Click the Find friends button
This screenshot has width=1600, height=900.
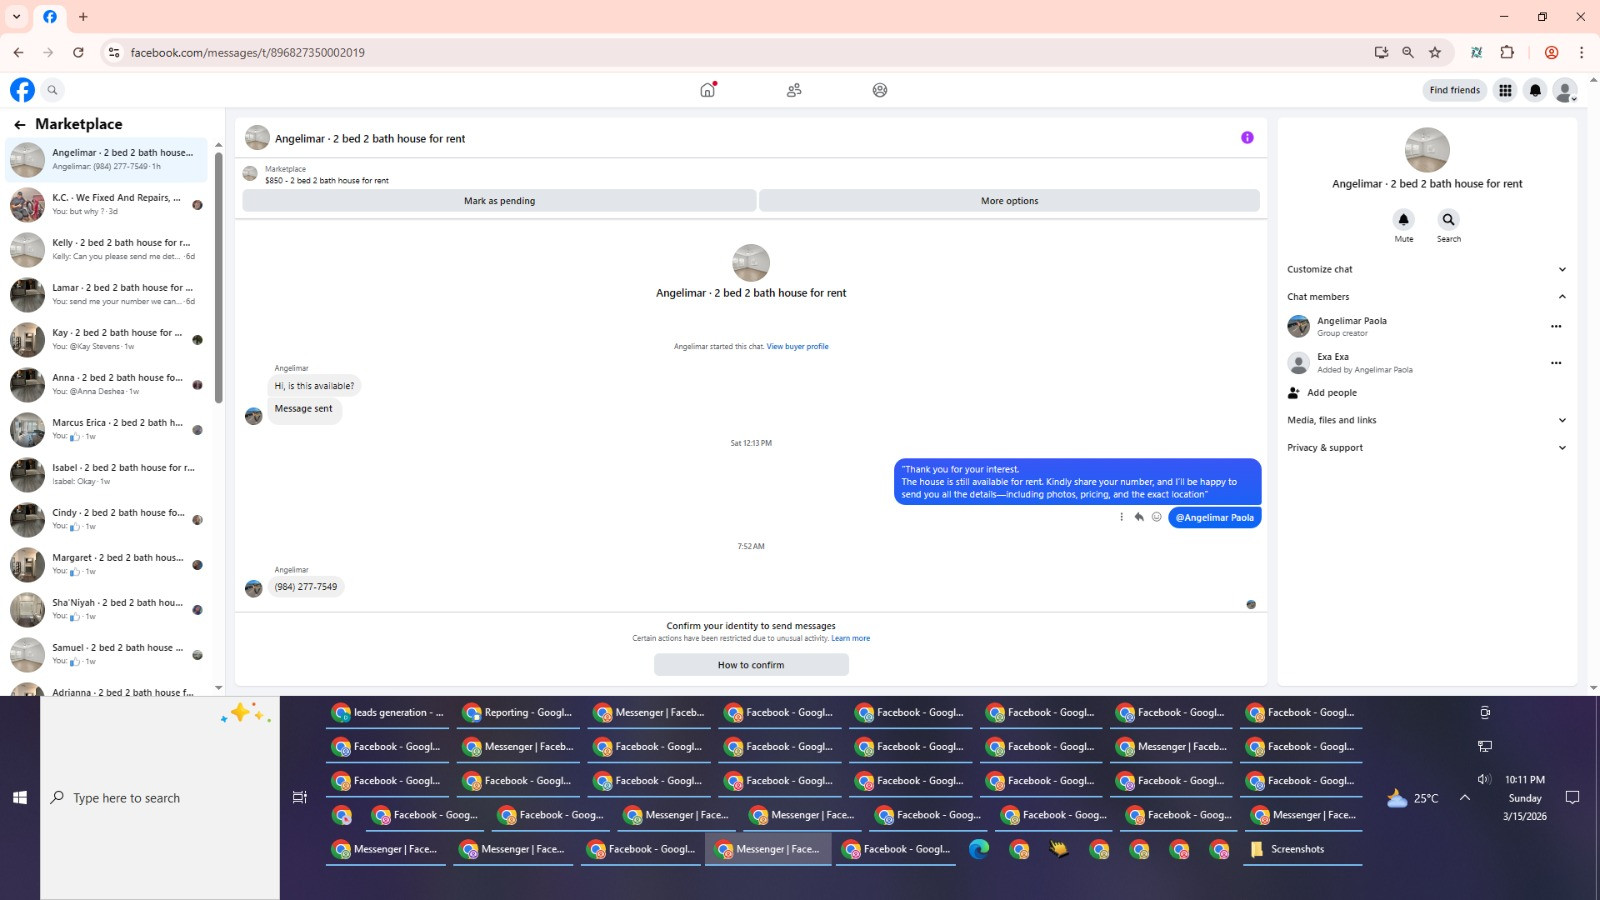1454,90
